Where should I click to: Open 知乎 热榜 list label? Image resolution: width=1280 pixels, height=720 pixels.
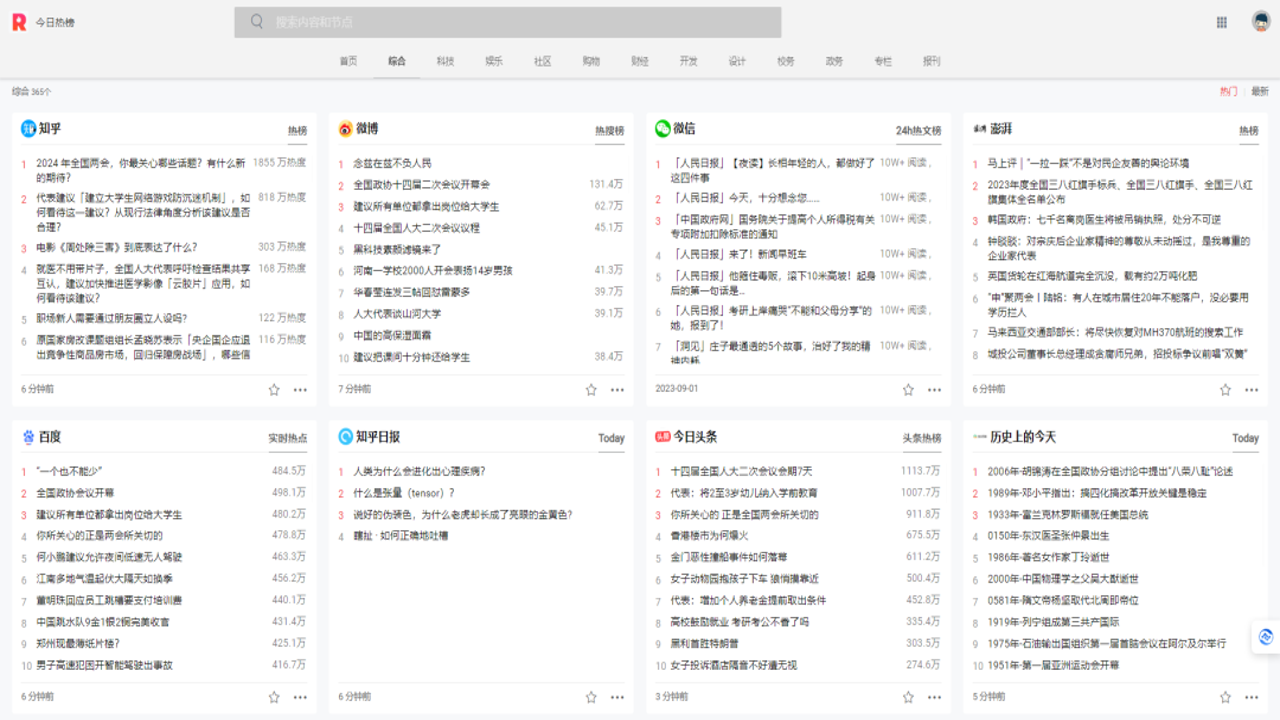point(297,130)
